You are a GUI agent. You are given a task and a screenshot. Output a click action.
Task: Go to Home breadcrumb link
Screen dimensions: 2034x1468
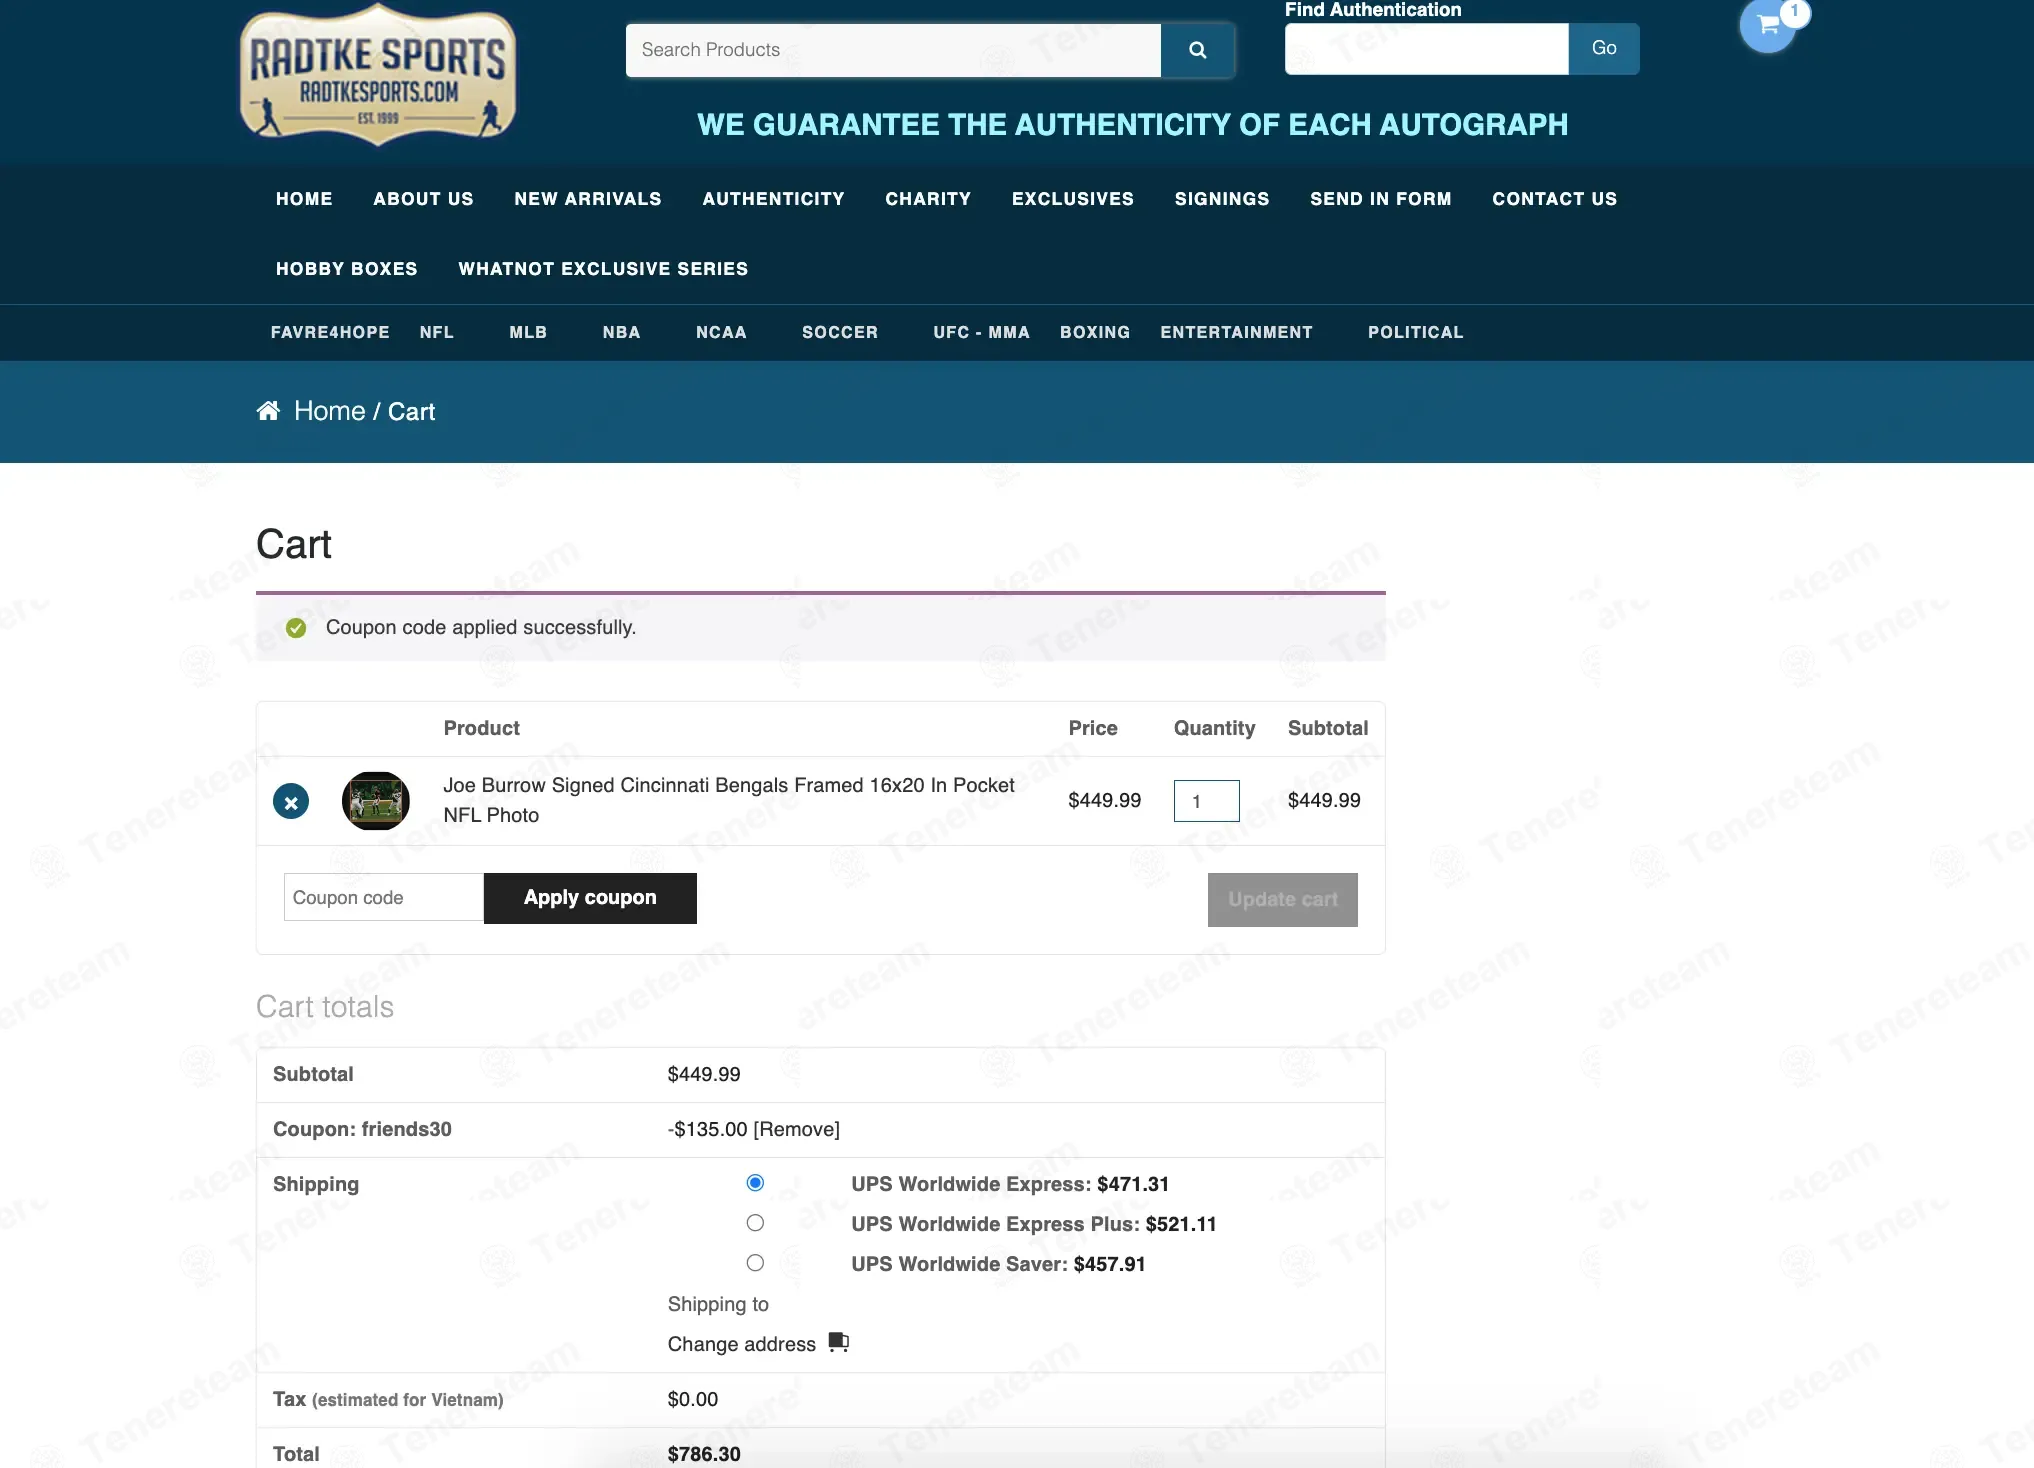[x=329, y=411]
